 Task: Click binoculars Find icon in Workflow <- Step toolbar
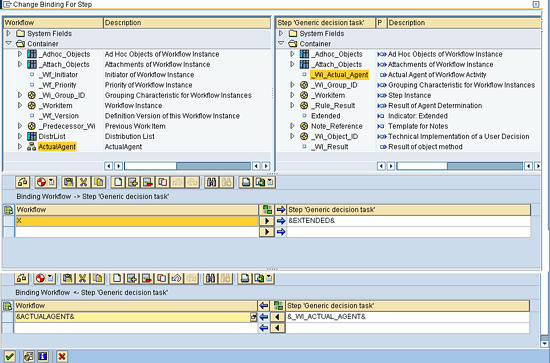[210, 278]
